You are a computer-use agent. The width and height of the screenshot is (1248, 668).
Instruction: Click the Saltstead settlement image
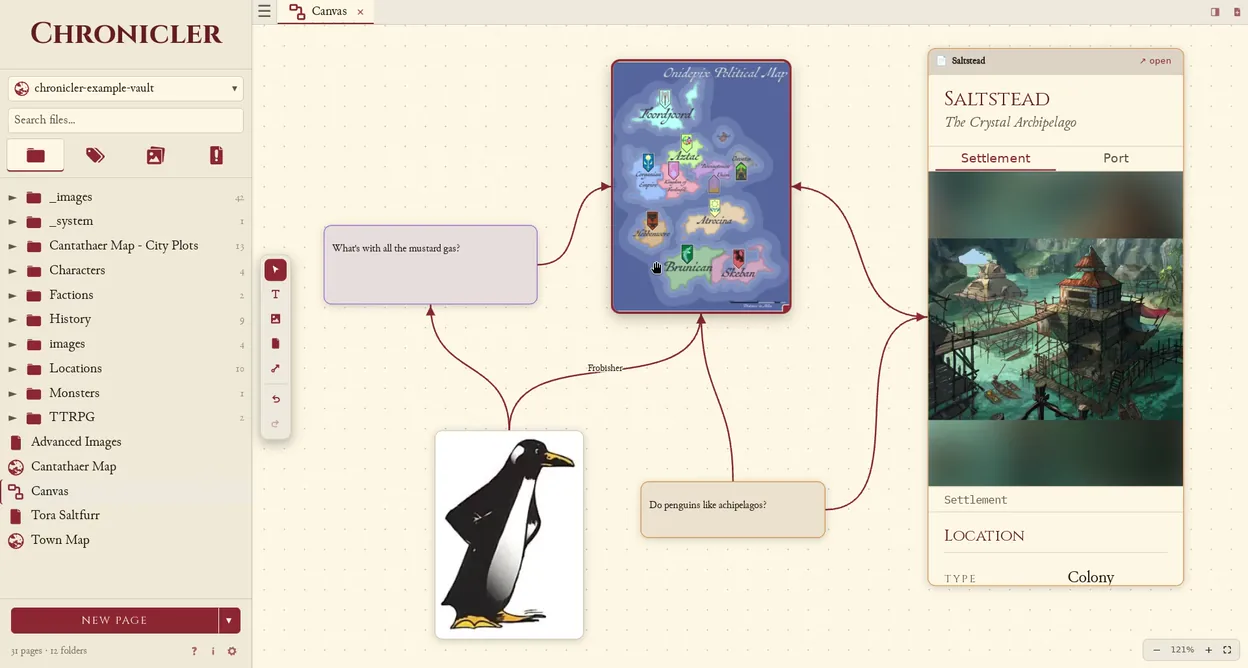point(1056,329)
